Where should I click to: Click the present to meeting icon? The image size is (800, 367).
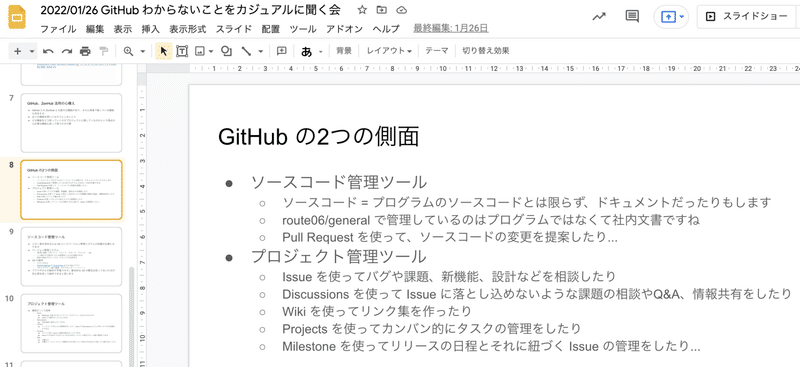pos(668,17)
